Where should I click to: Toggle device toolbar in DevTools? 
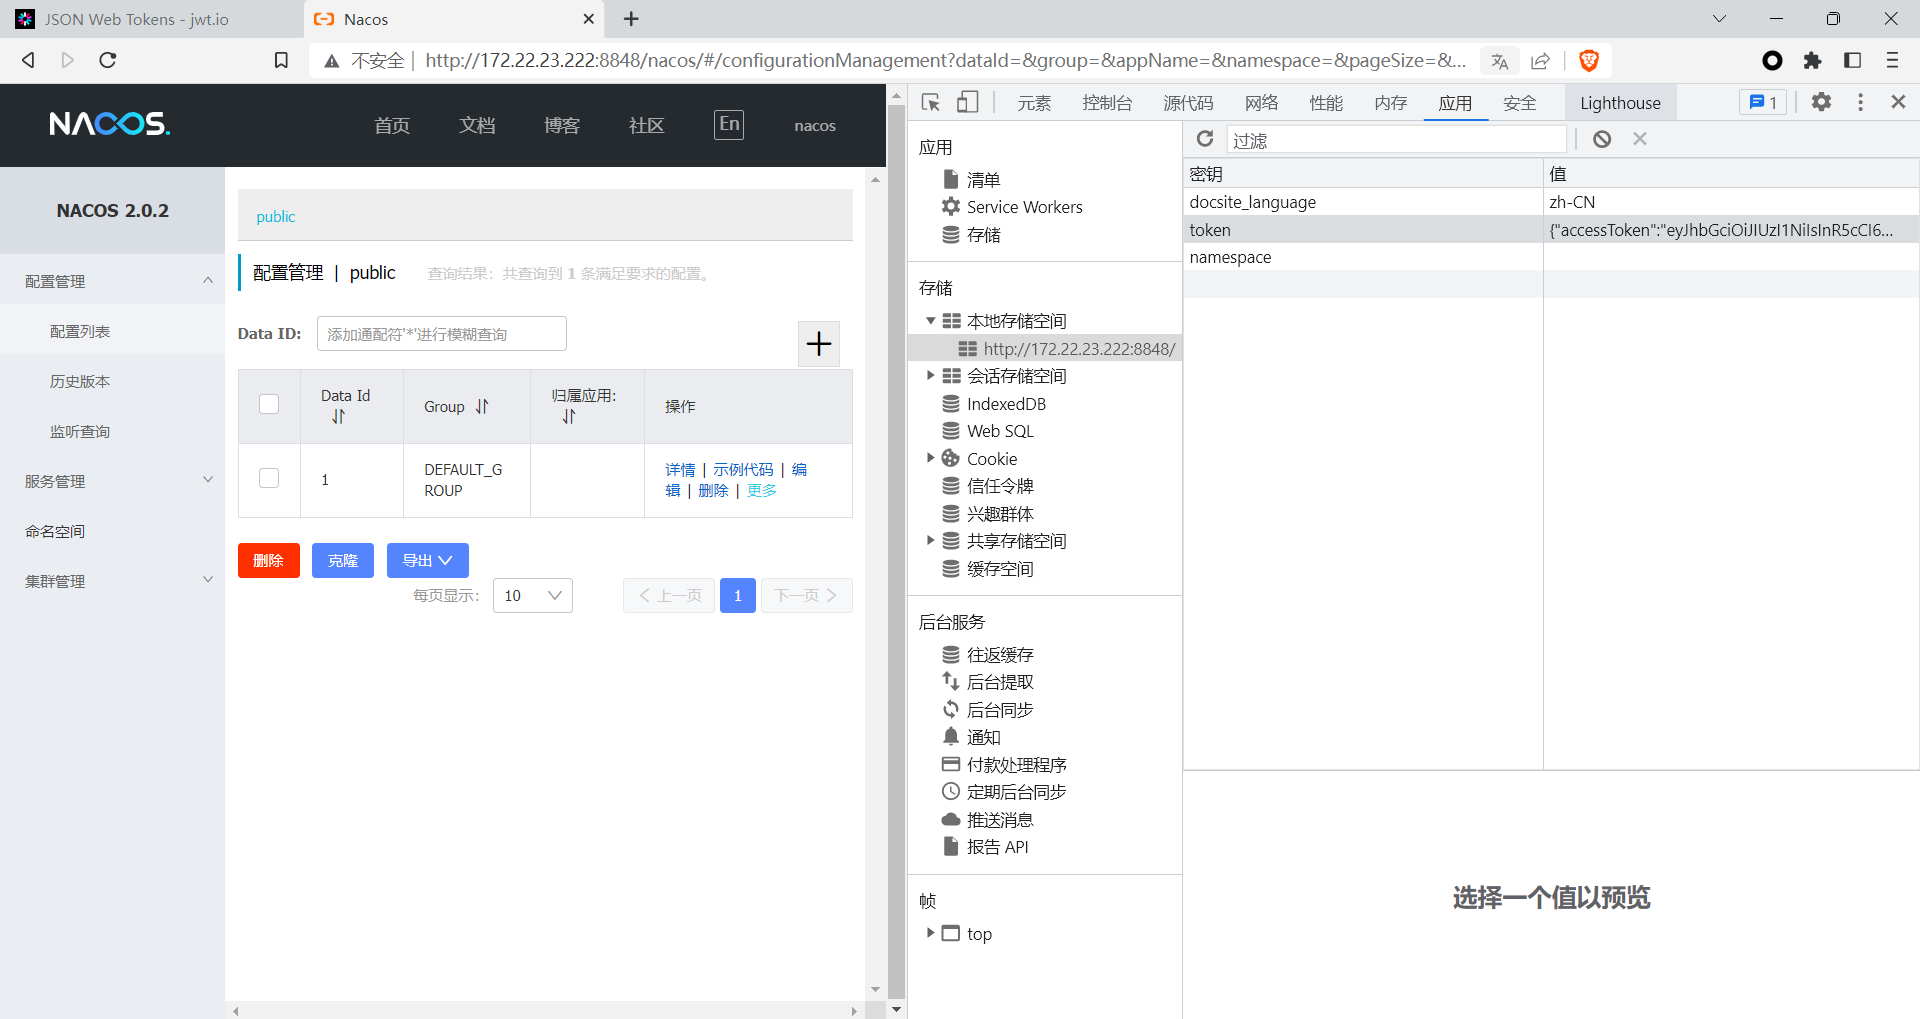[967, 102]
